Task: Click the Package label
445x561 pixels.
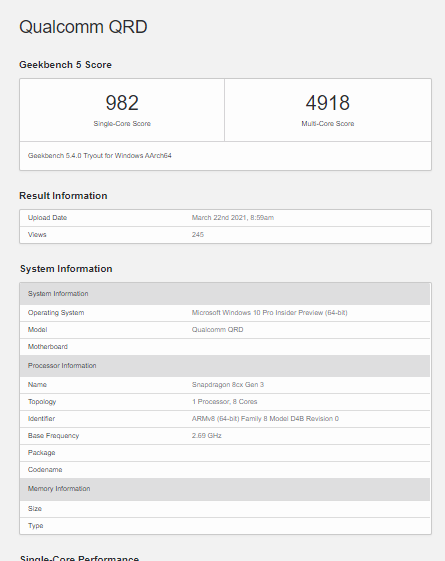Action: tap(41, 453)
